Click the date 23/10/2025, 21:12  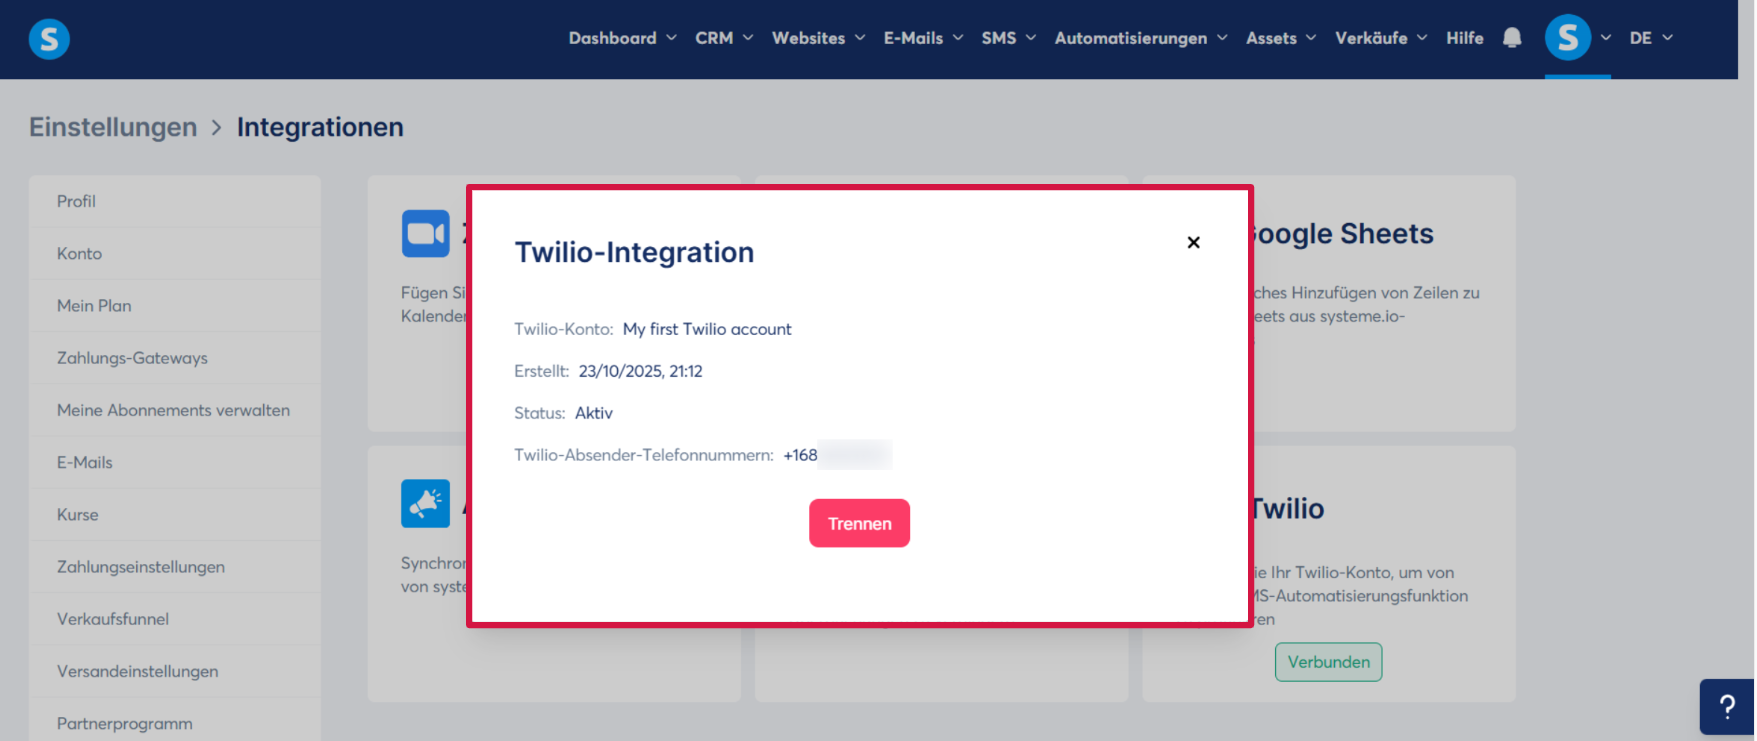click(x=640, y=371)
